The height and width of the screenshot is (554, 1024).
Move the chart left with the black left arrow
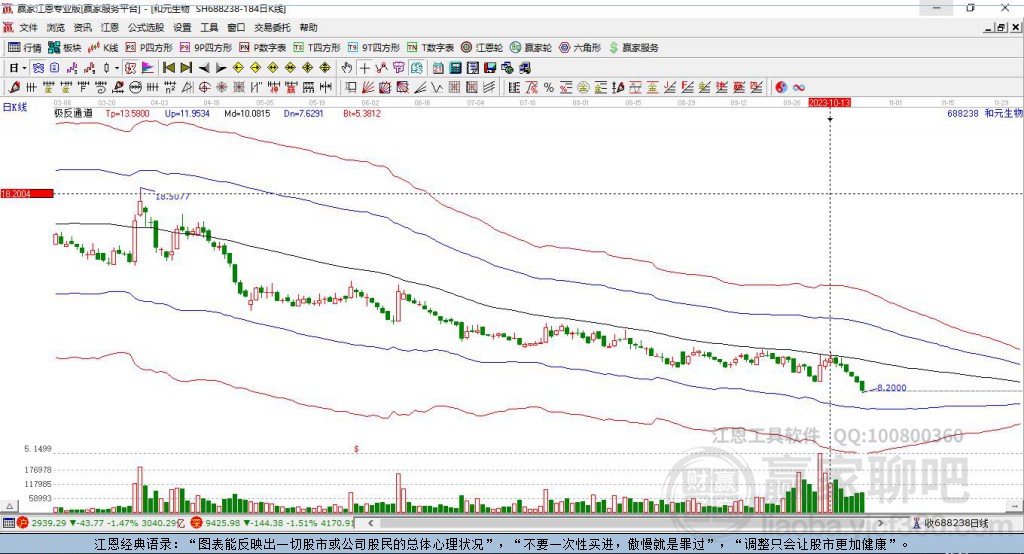(204, 68)
